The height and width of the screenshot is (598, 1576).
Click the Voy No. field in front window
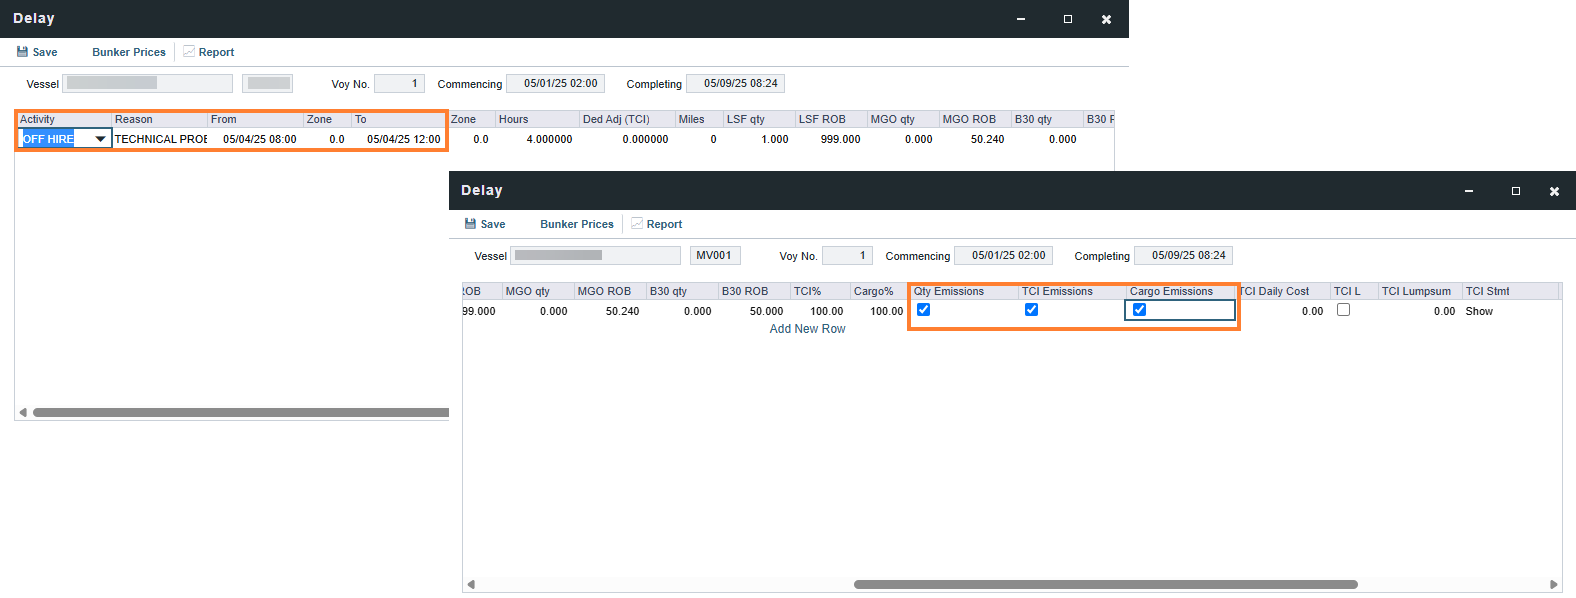[x=847, y=256]
